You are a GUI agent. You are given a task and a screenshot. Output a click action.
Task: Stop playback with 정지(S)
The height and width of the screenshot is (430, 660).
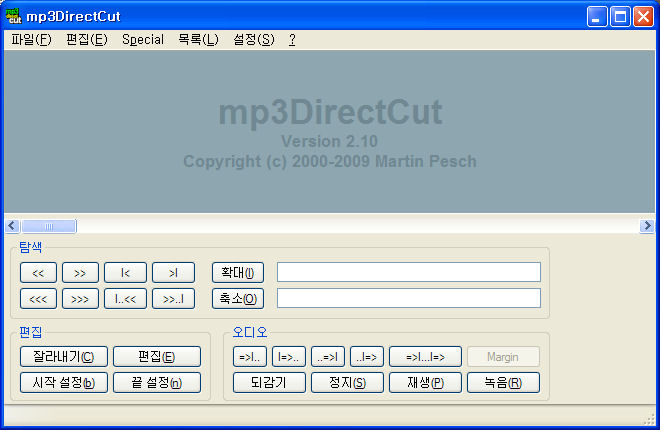click(x=347, y=382)
